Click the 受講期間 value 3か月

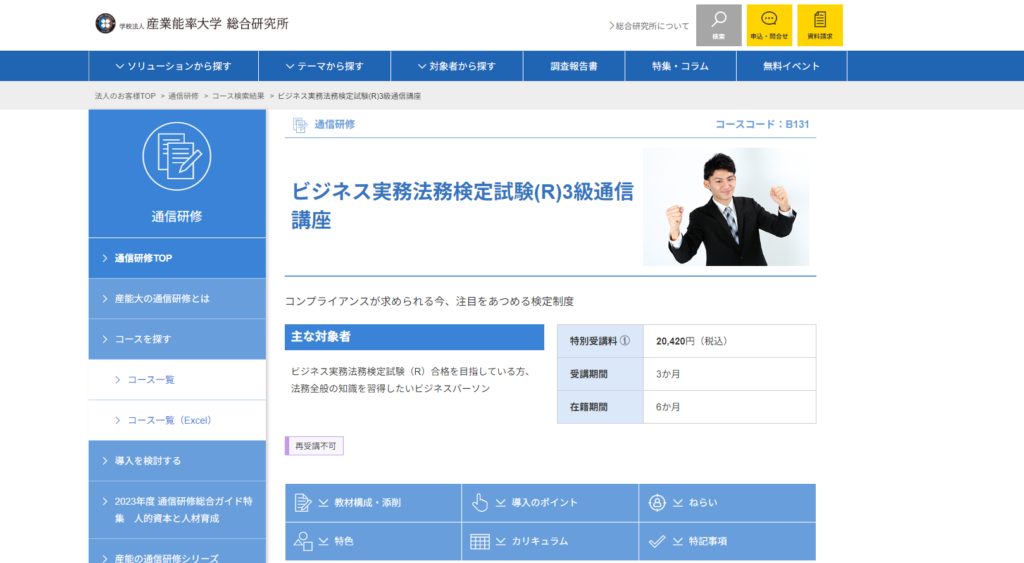click(668, 374)
